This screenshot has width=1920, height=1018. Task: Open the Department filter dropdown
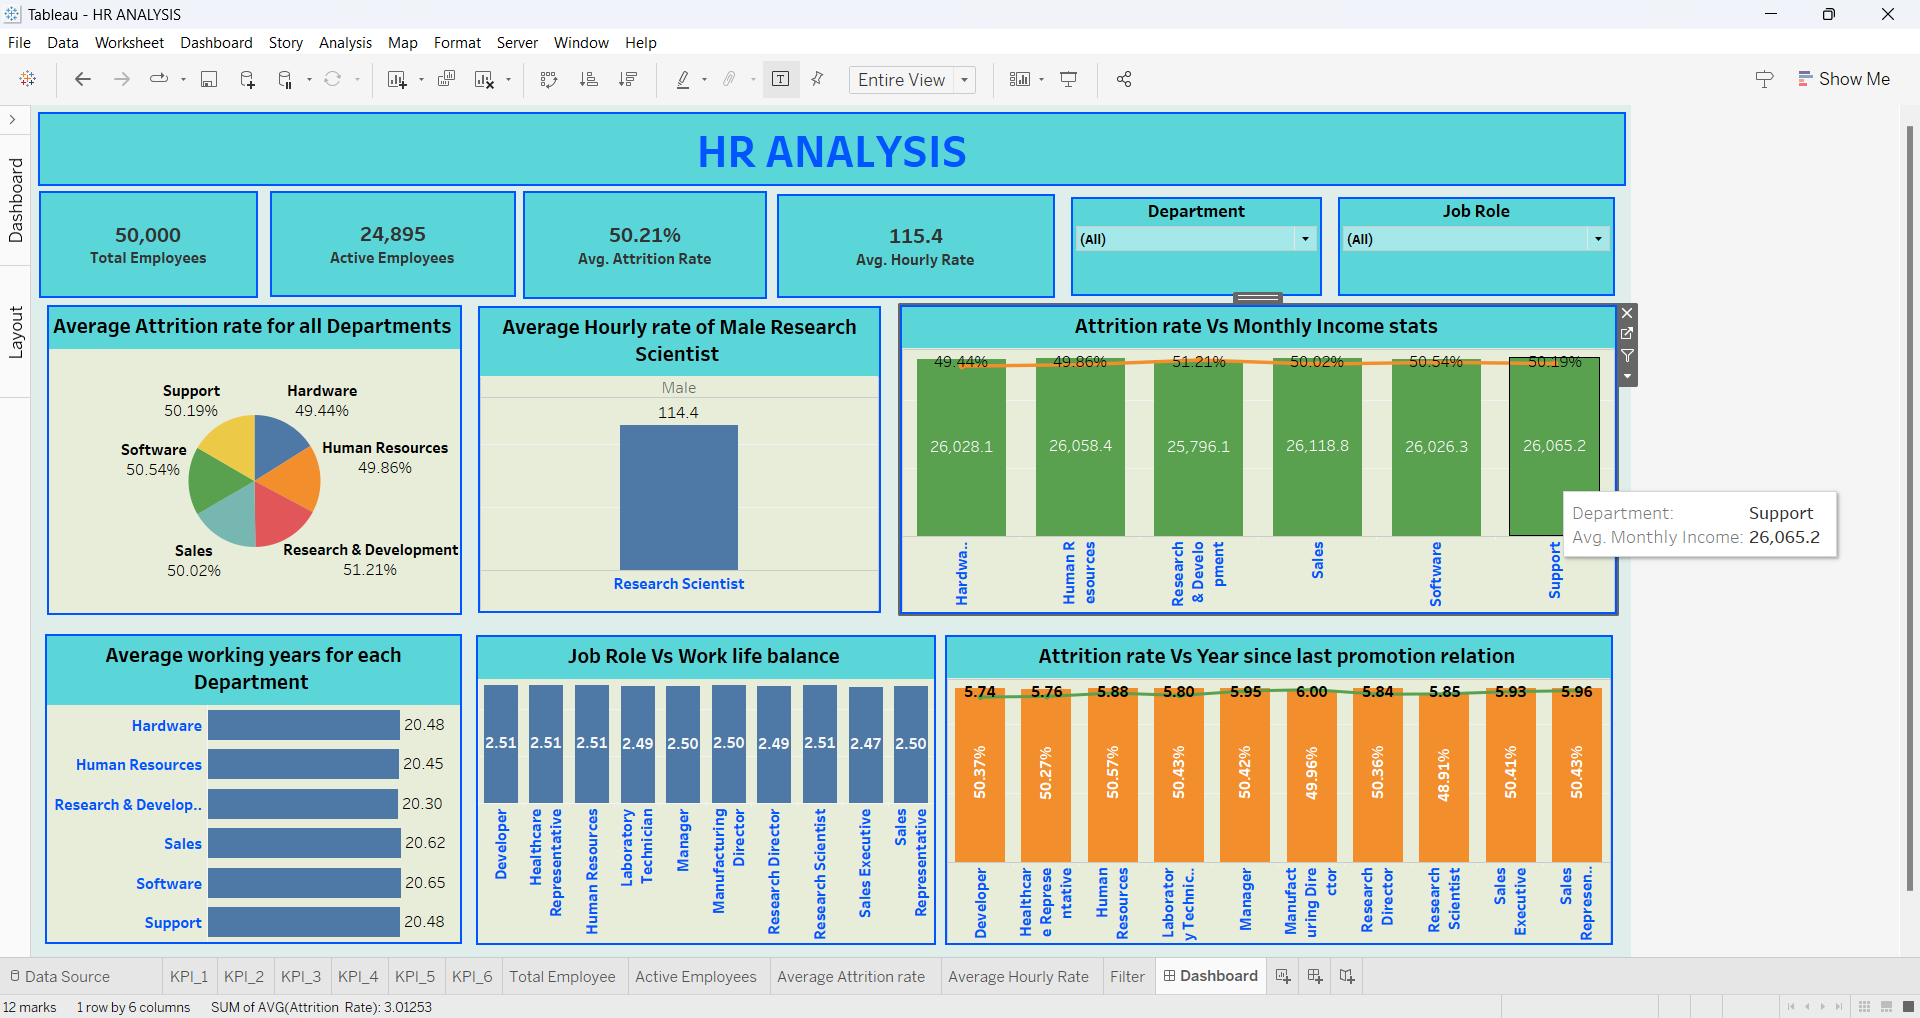[1304, 239]
